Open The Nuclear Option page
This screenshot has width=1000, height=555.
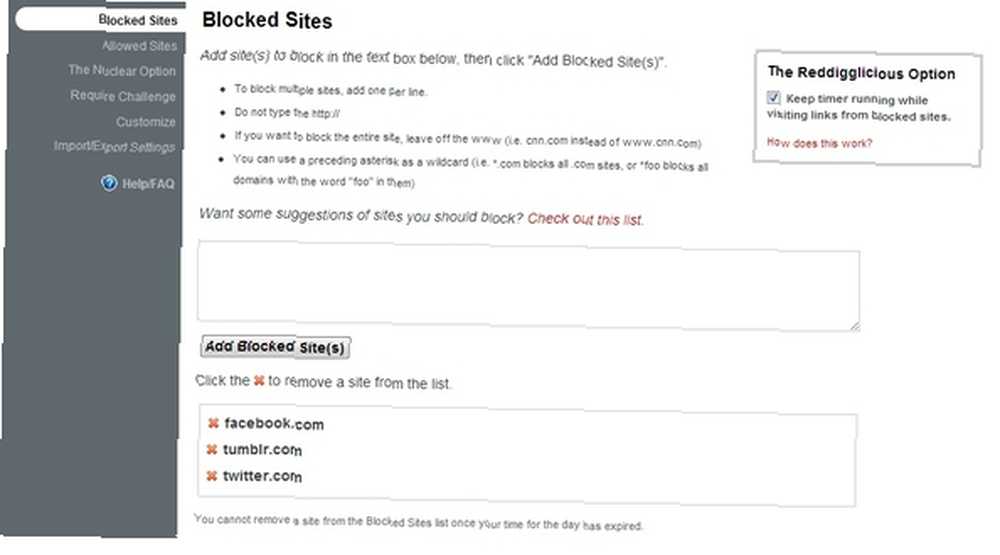pos(122,71)
